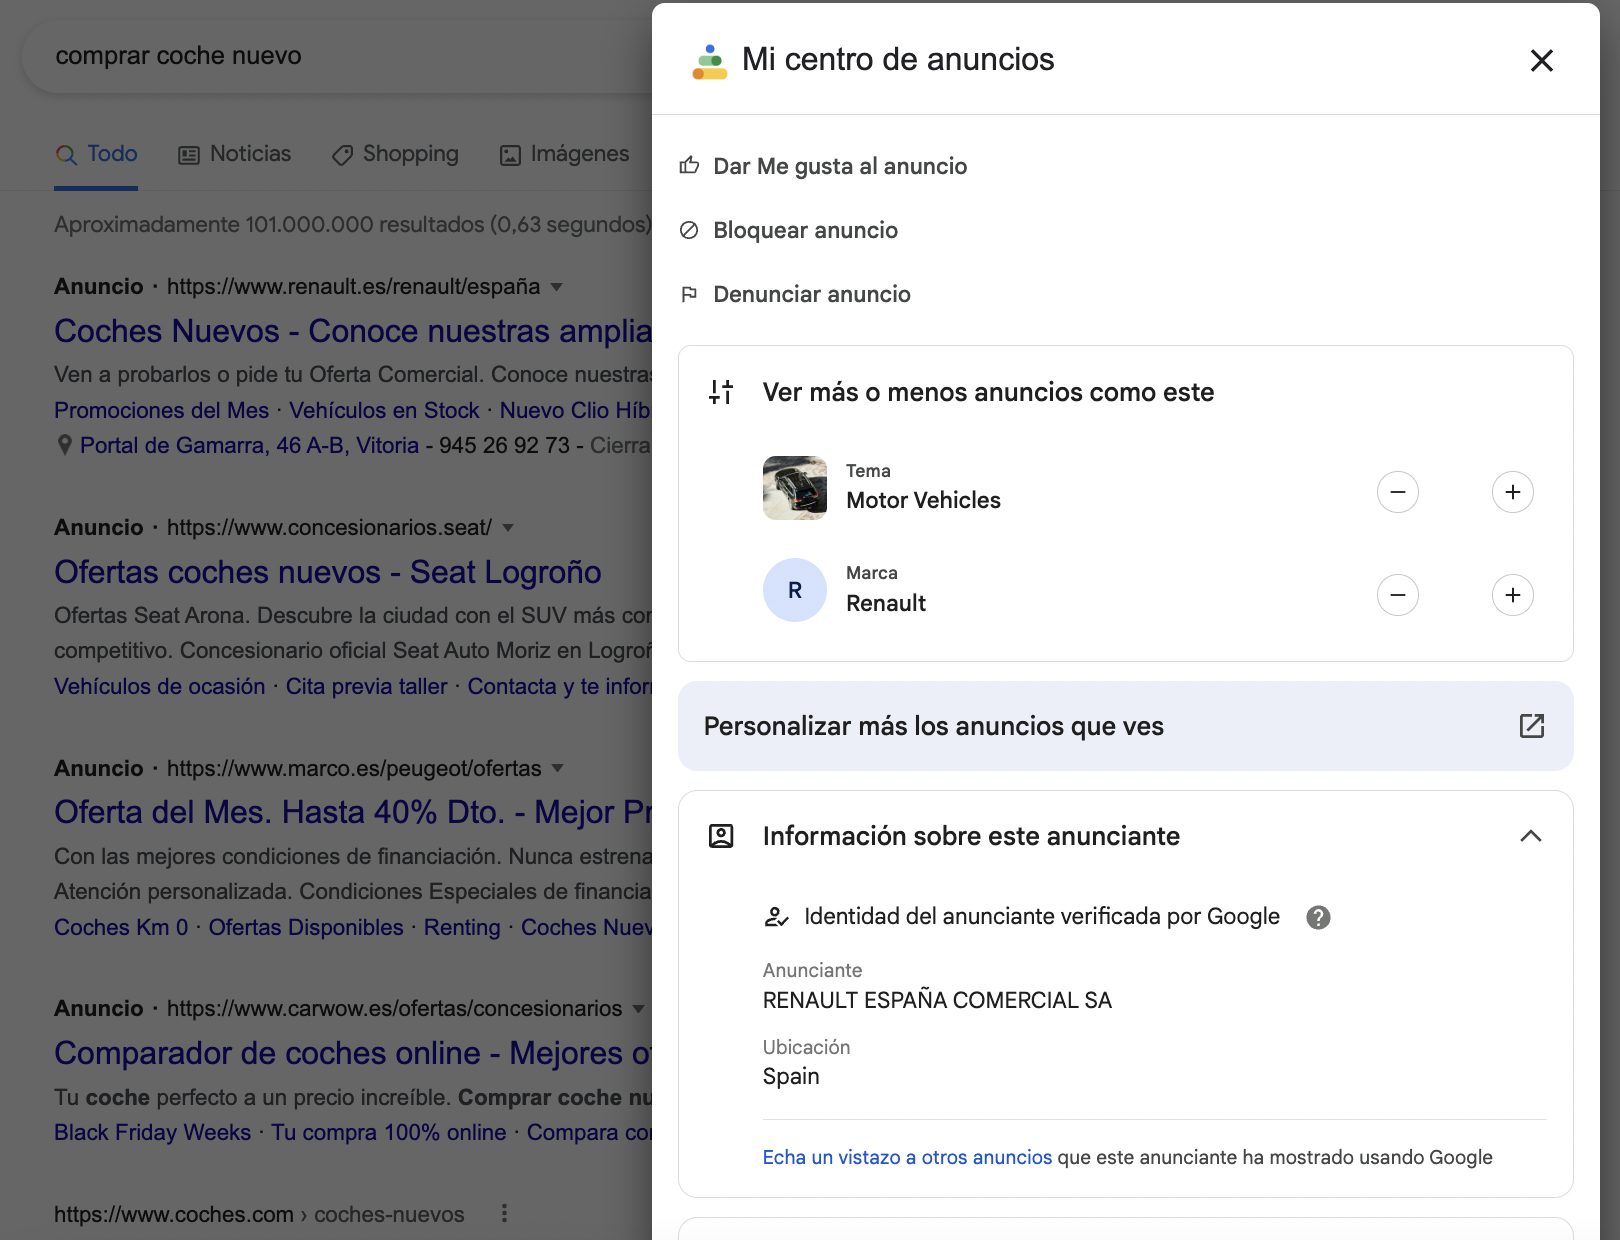The height and width of the screenshot is (1240, 1620).
Task: Open dropdown arrow next to concesionarios.seat URL
Action: (508, 528)
